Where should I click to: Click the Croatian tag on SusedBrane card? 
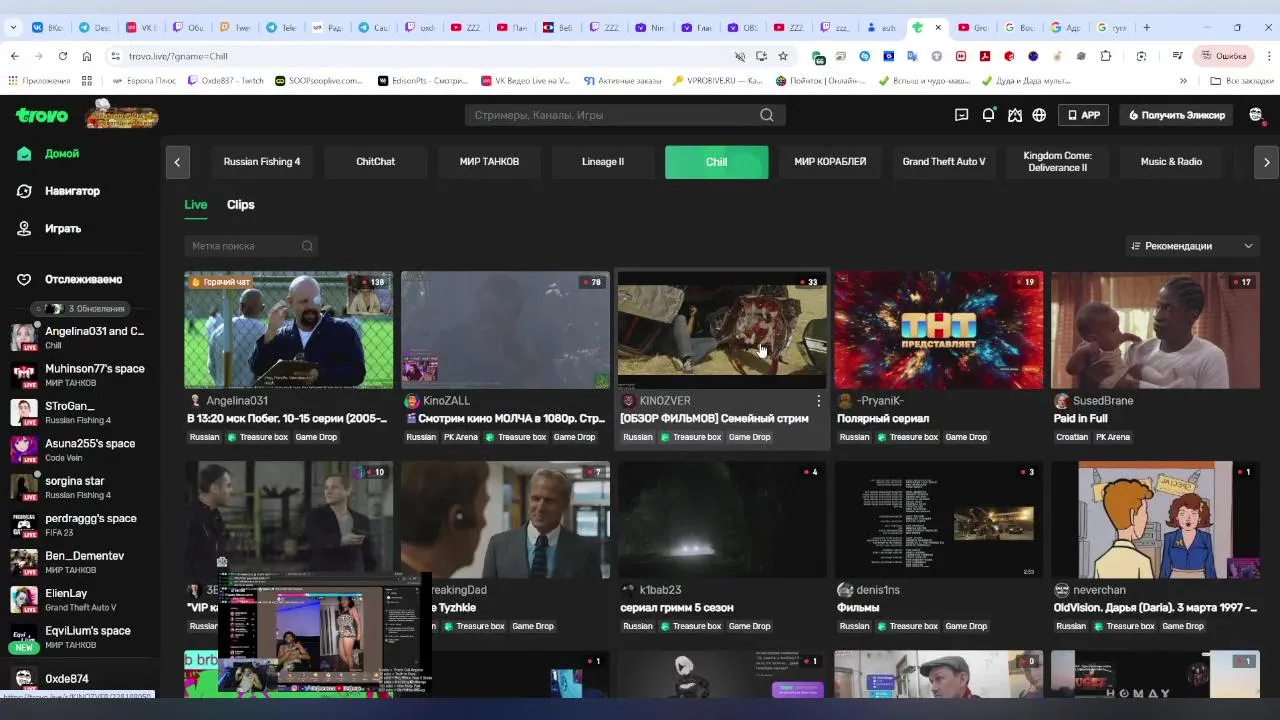point(1072,437)
